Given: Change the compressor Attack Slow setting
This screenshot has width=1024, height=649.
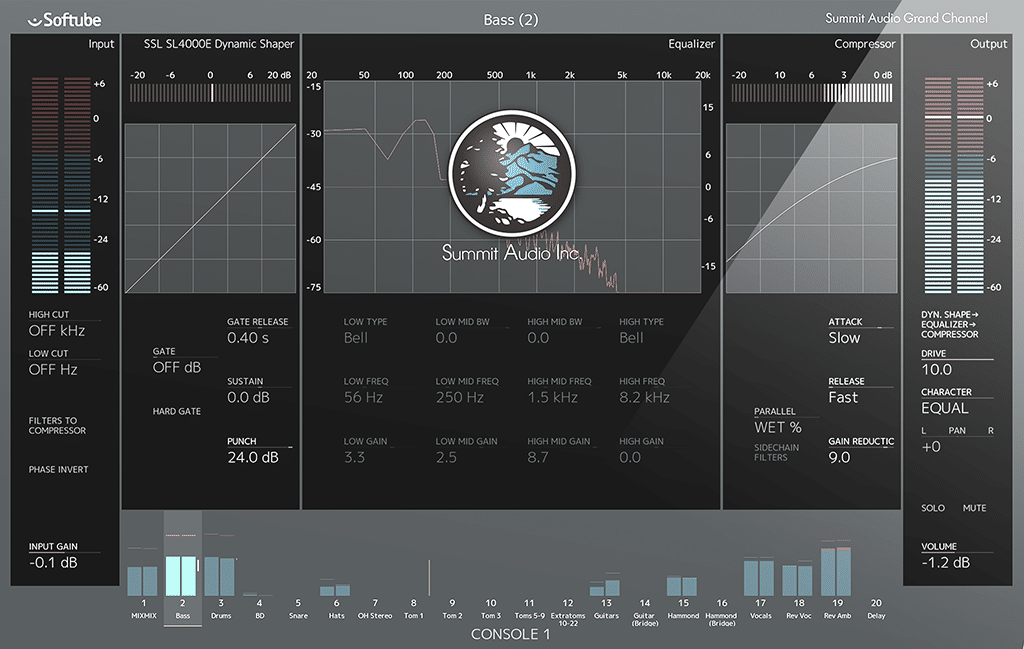Looking at the screenshot, I should pos(844,338).
